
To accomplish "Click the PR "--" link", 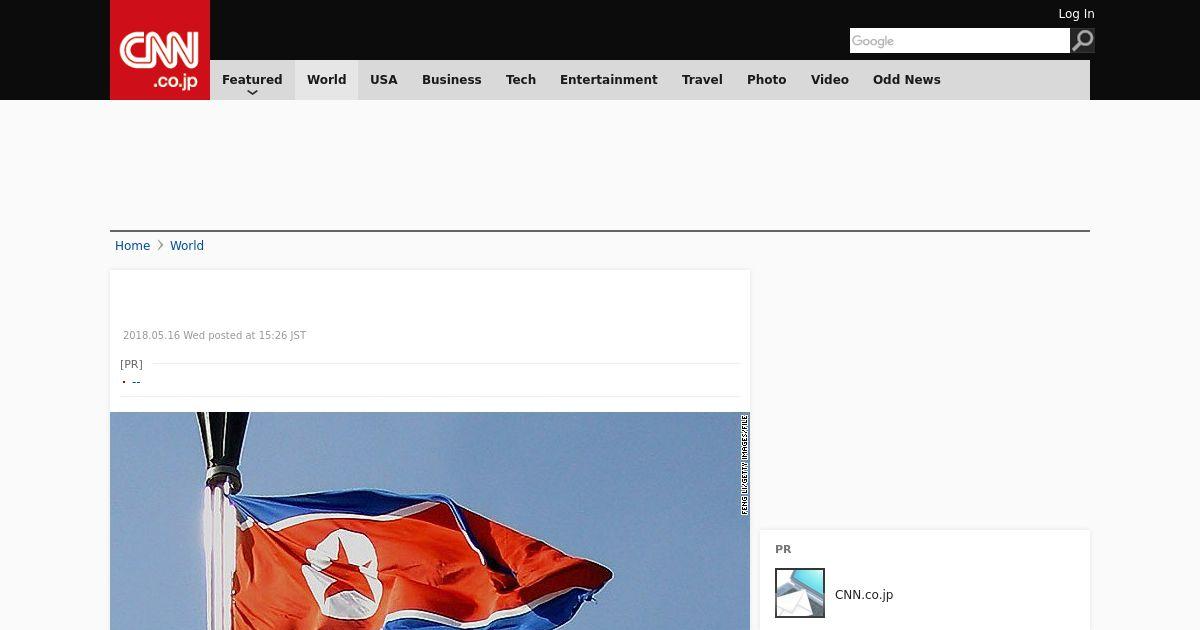I will click(136, 382).
